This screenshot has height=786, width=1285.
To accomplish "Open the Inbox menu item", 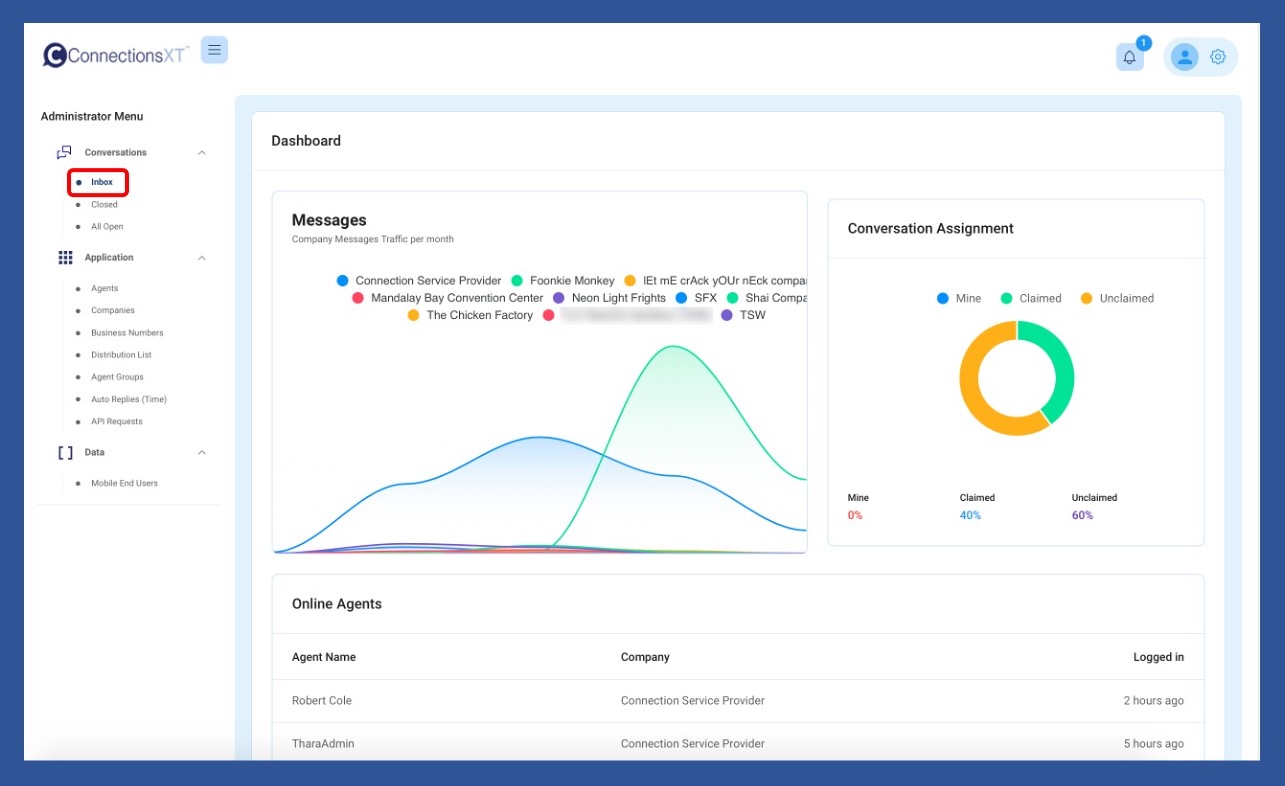I will point(102,182).
